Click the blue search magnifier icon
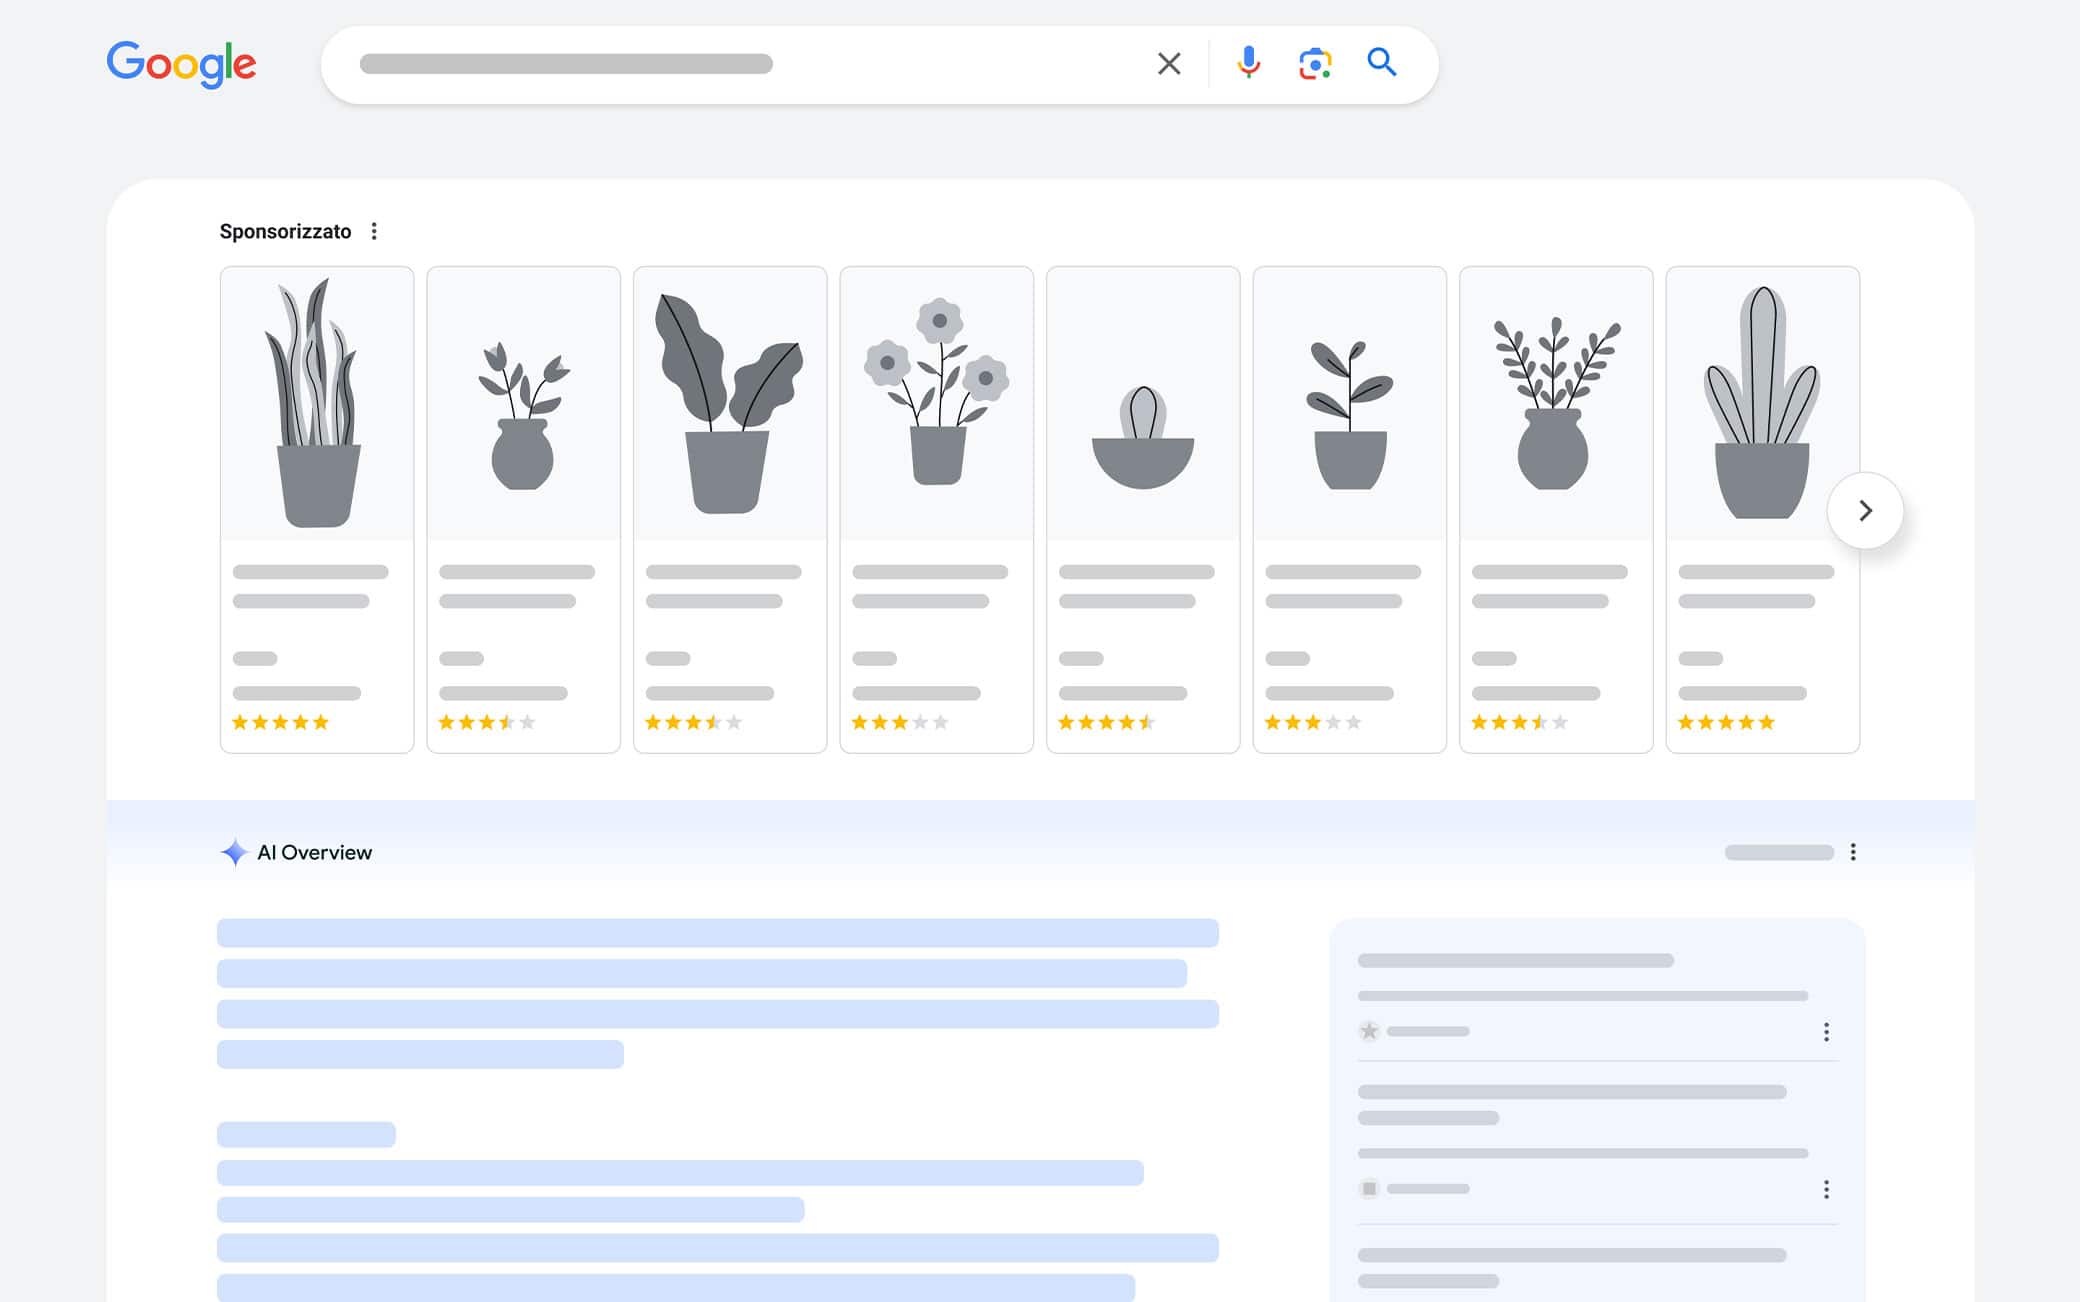The image size is (2080, 1302). [1382, 62]
